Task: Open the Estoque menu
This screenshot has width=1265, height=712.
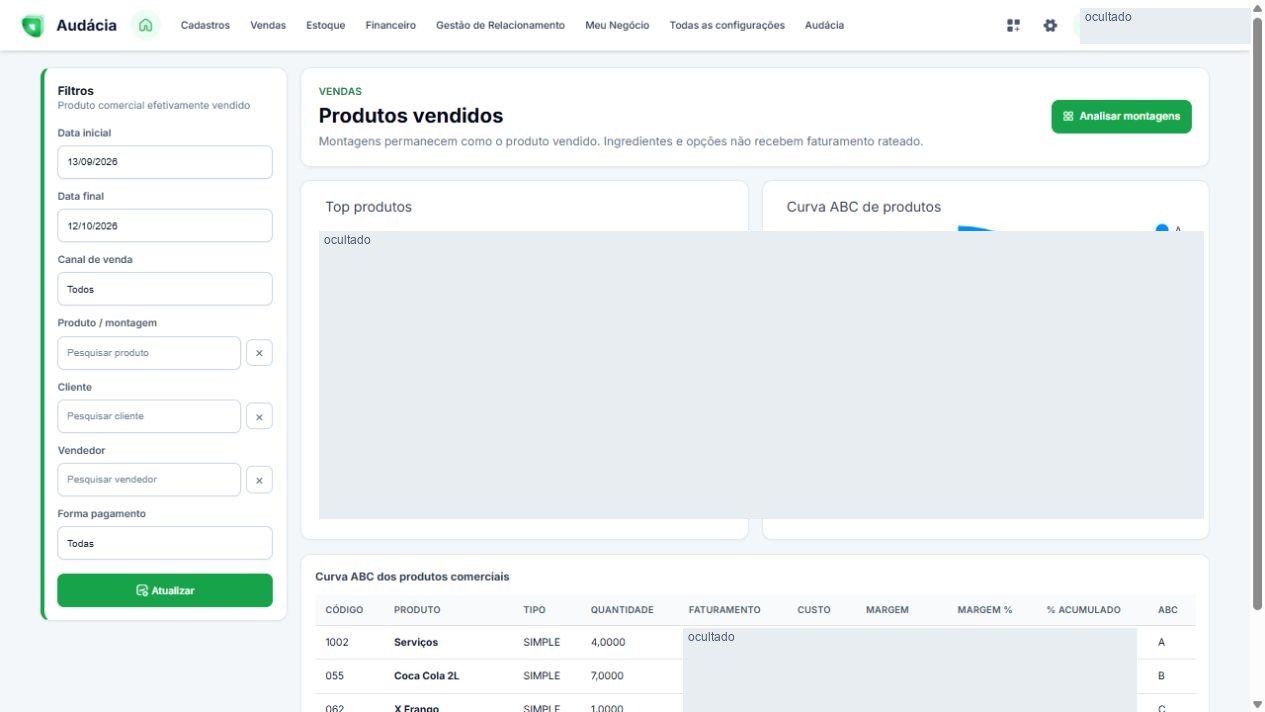Action: point(326,26)
